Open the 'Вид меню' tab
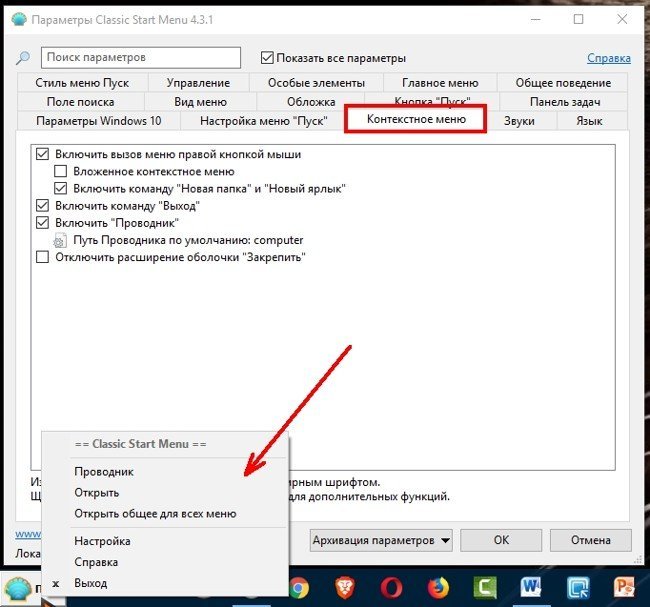Viewport: 650px width, 607px height. pyautogui.click(x=200, y=102)
